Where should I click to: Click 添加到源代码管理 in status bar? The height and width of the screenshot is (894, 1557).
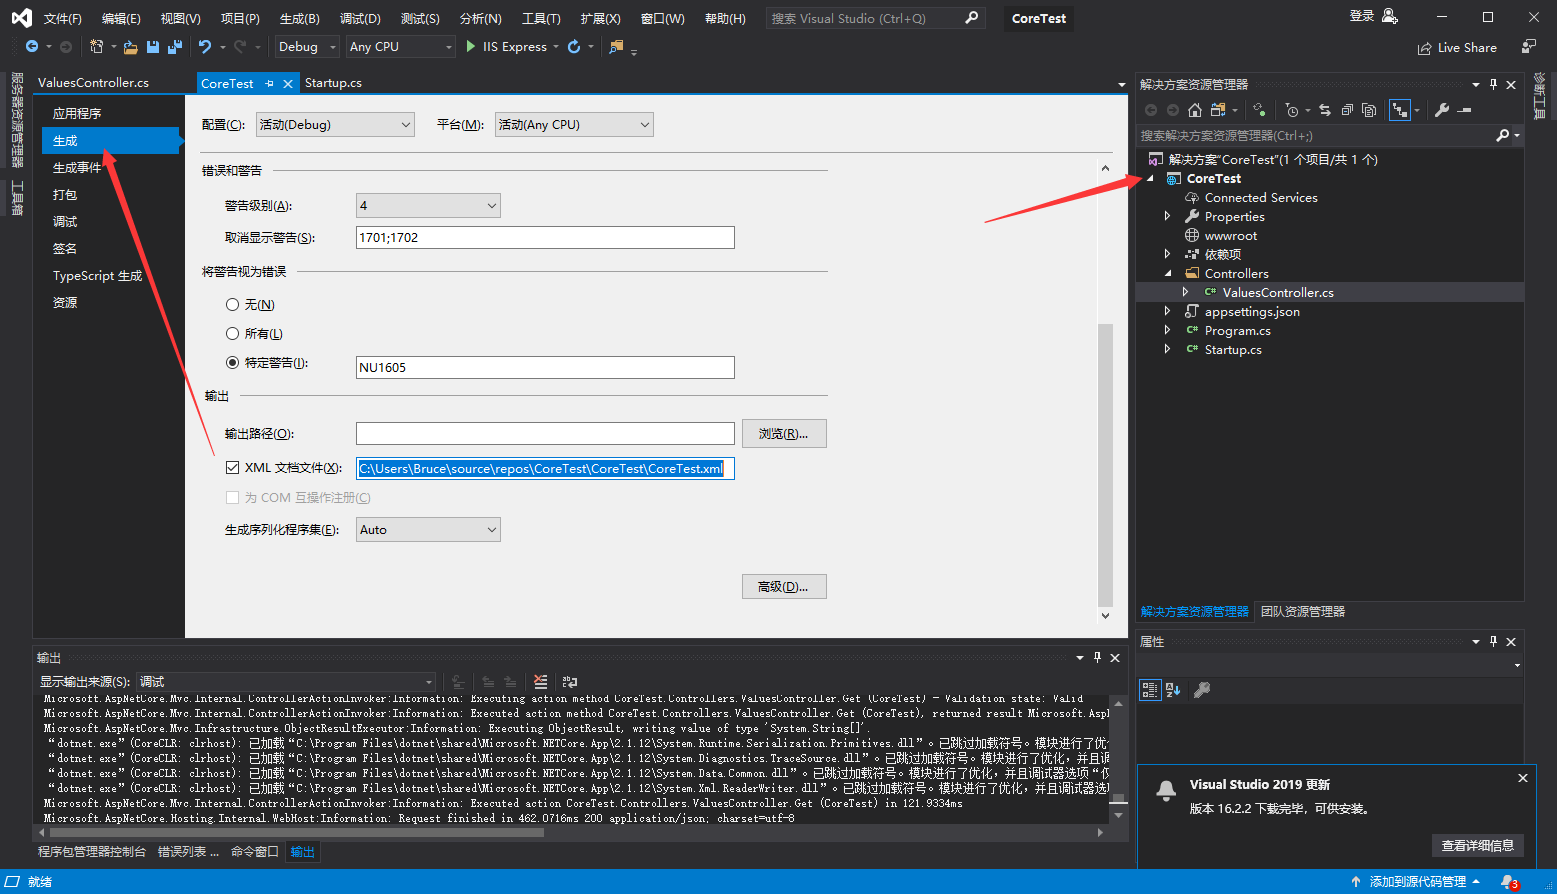click(1418, 882)
